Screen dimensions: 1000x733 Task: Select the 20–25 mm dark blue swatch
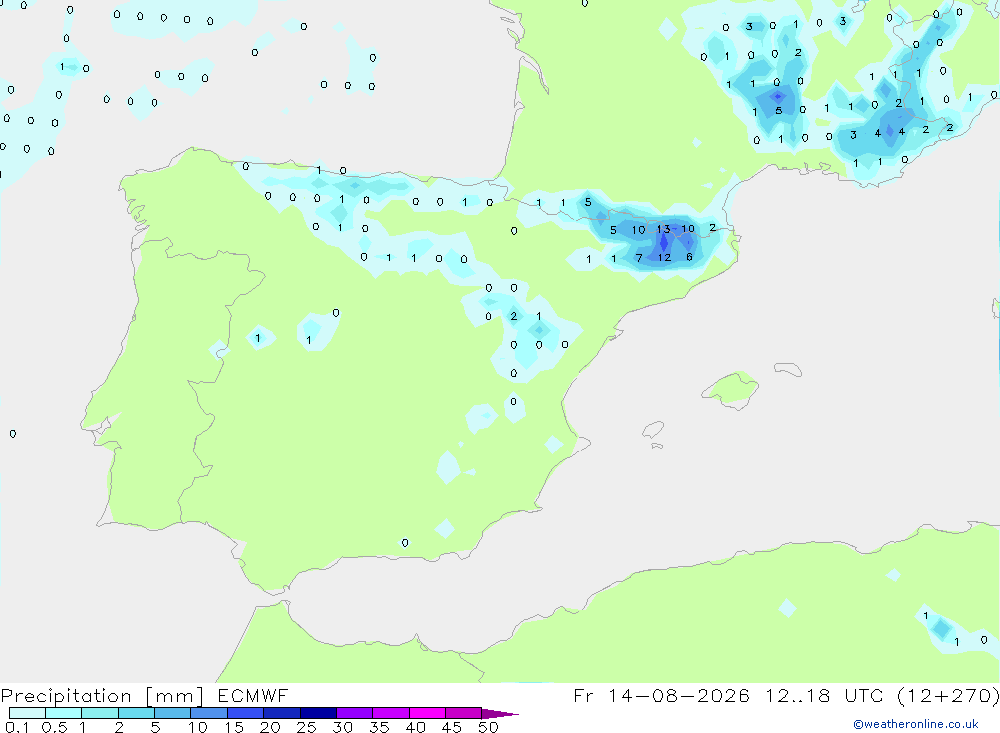click(x=281, y=713)
